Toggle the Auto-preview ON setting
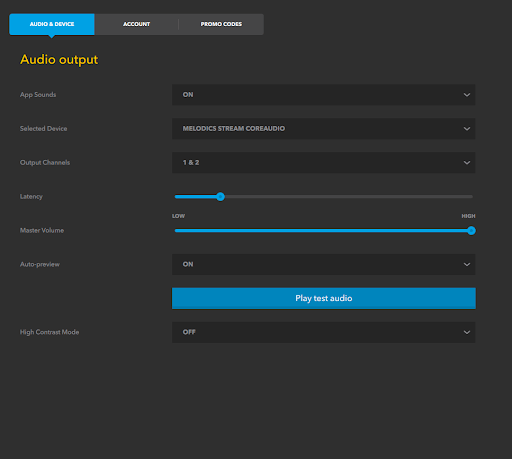The width and height of the screenshot is (512, 459). click(324, 264)
